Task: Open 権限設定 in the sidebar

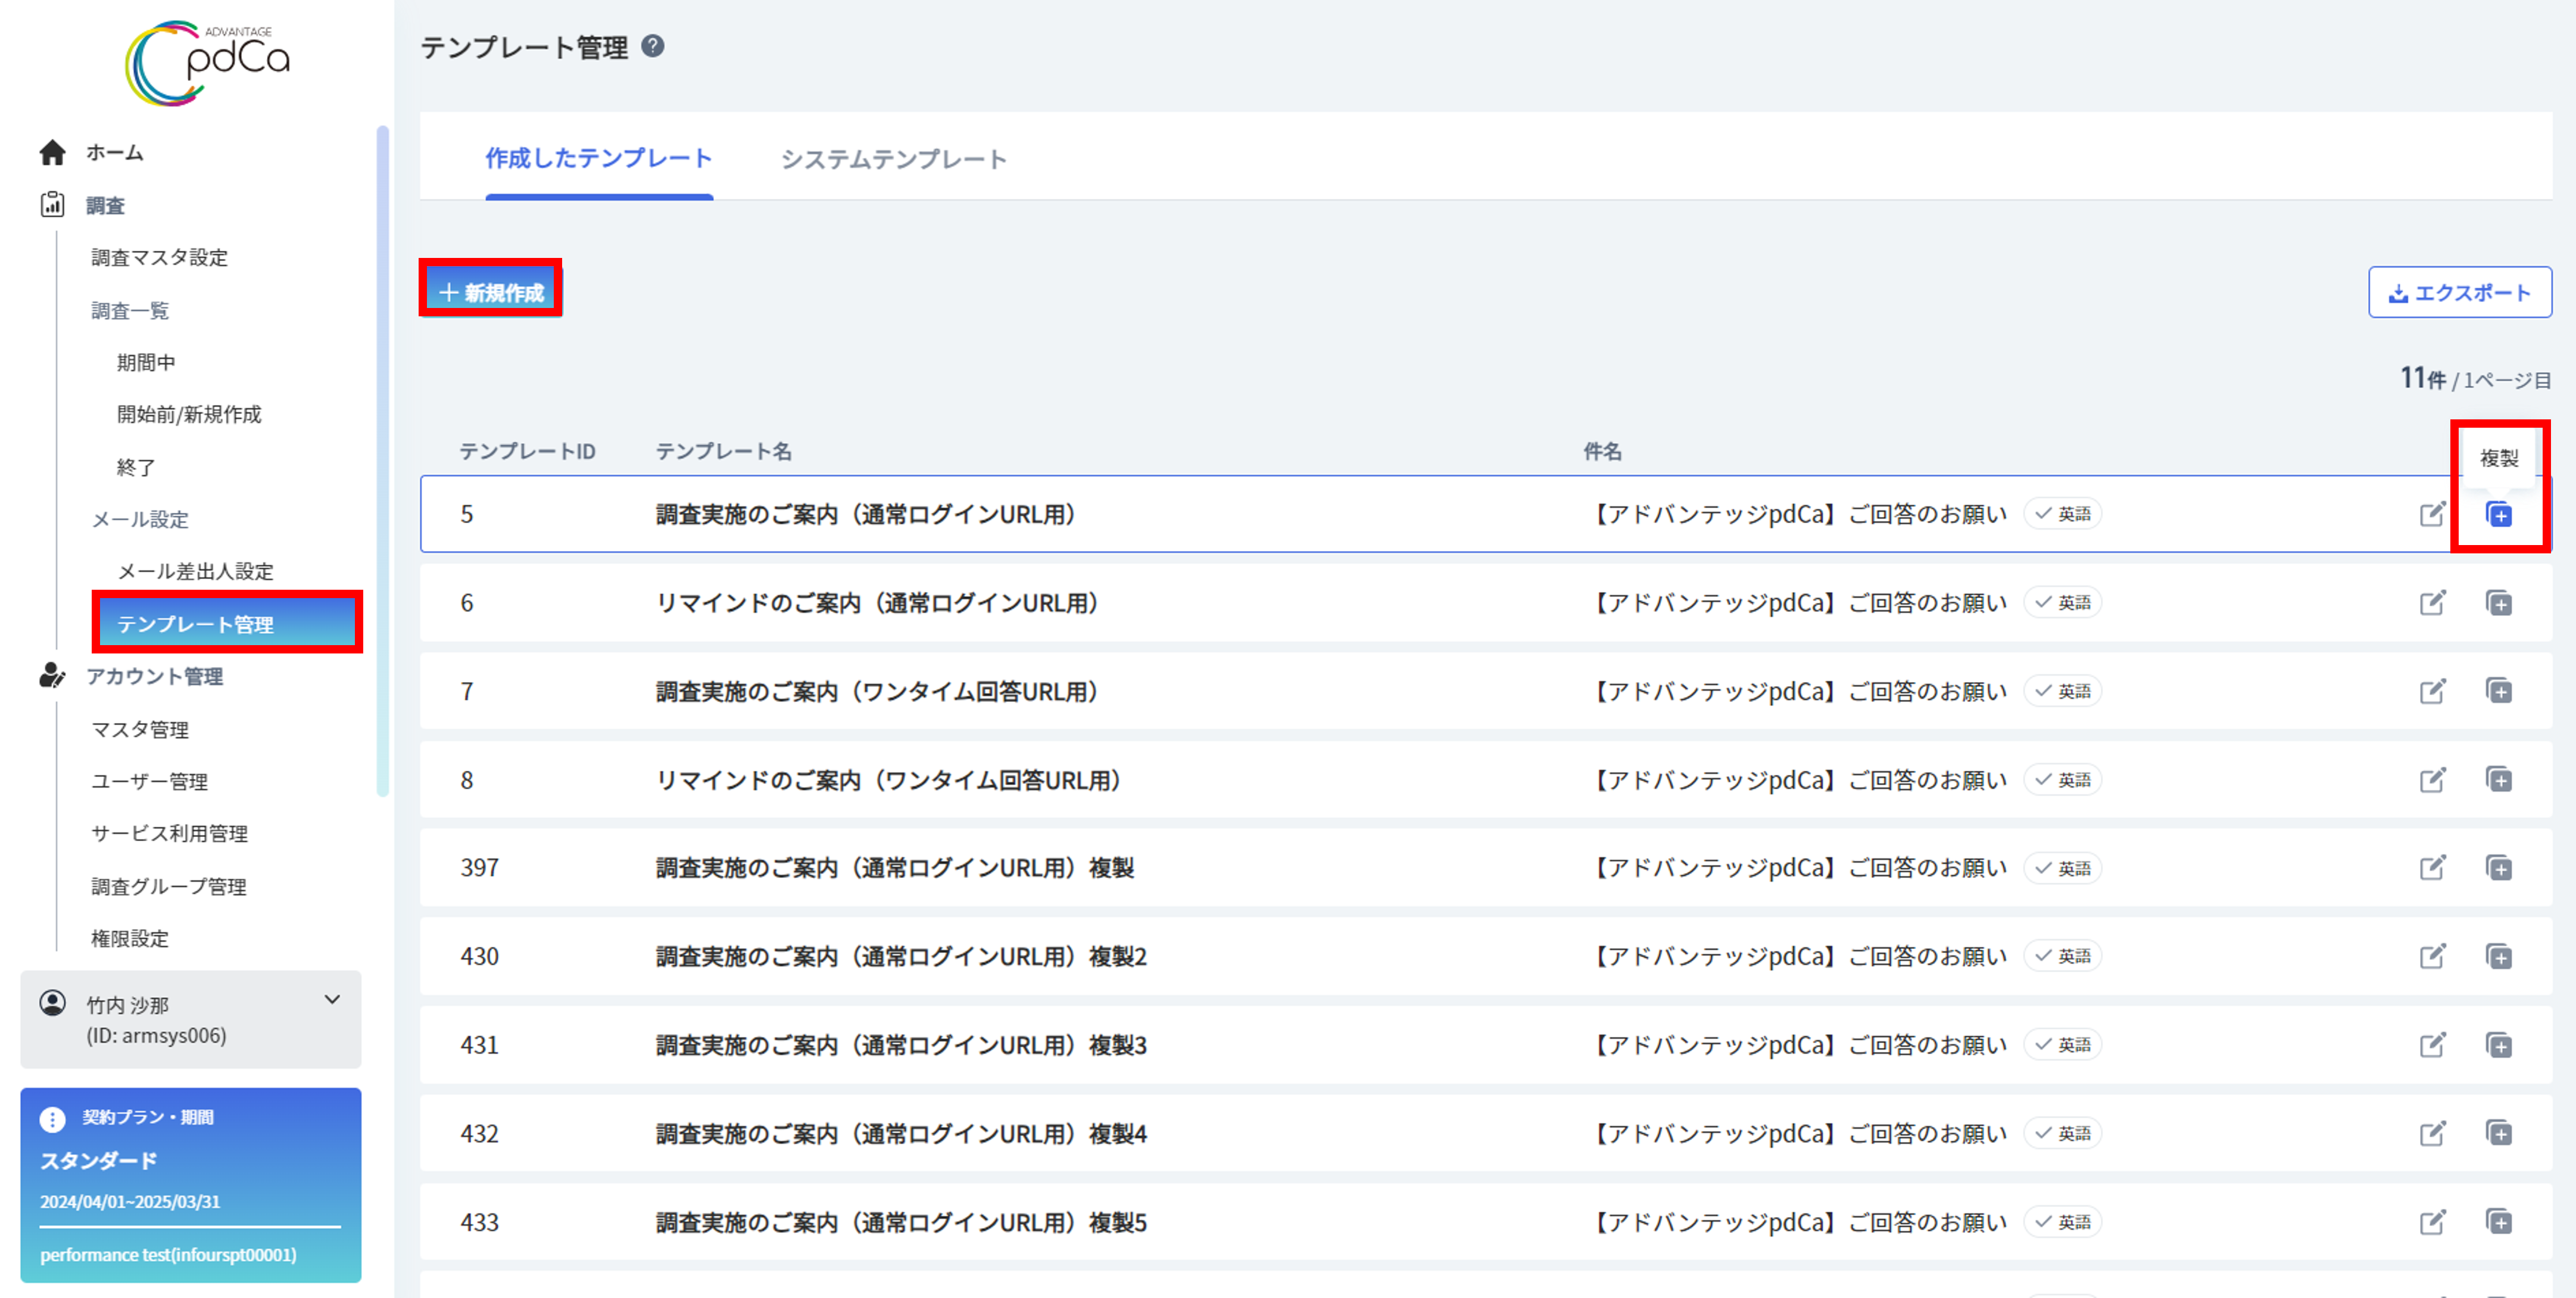Action: pyautogui.click(x=130, y=938)
